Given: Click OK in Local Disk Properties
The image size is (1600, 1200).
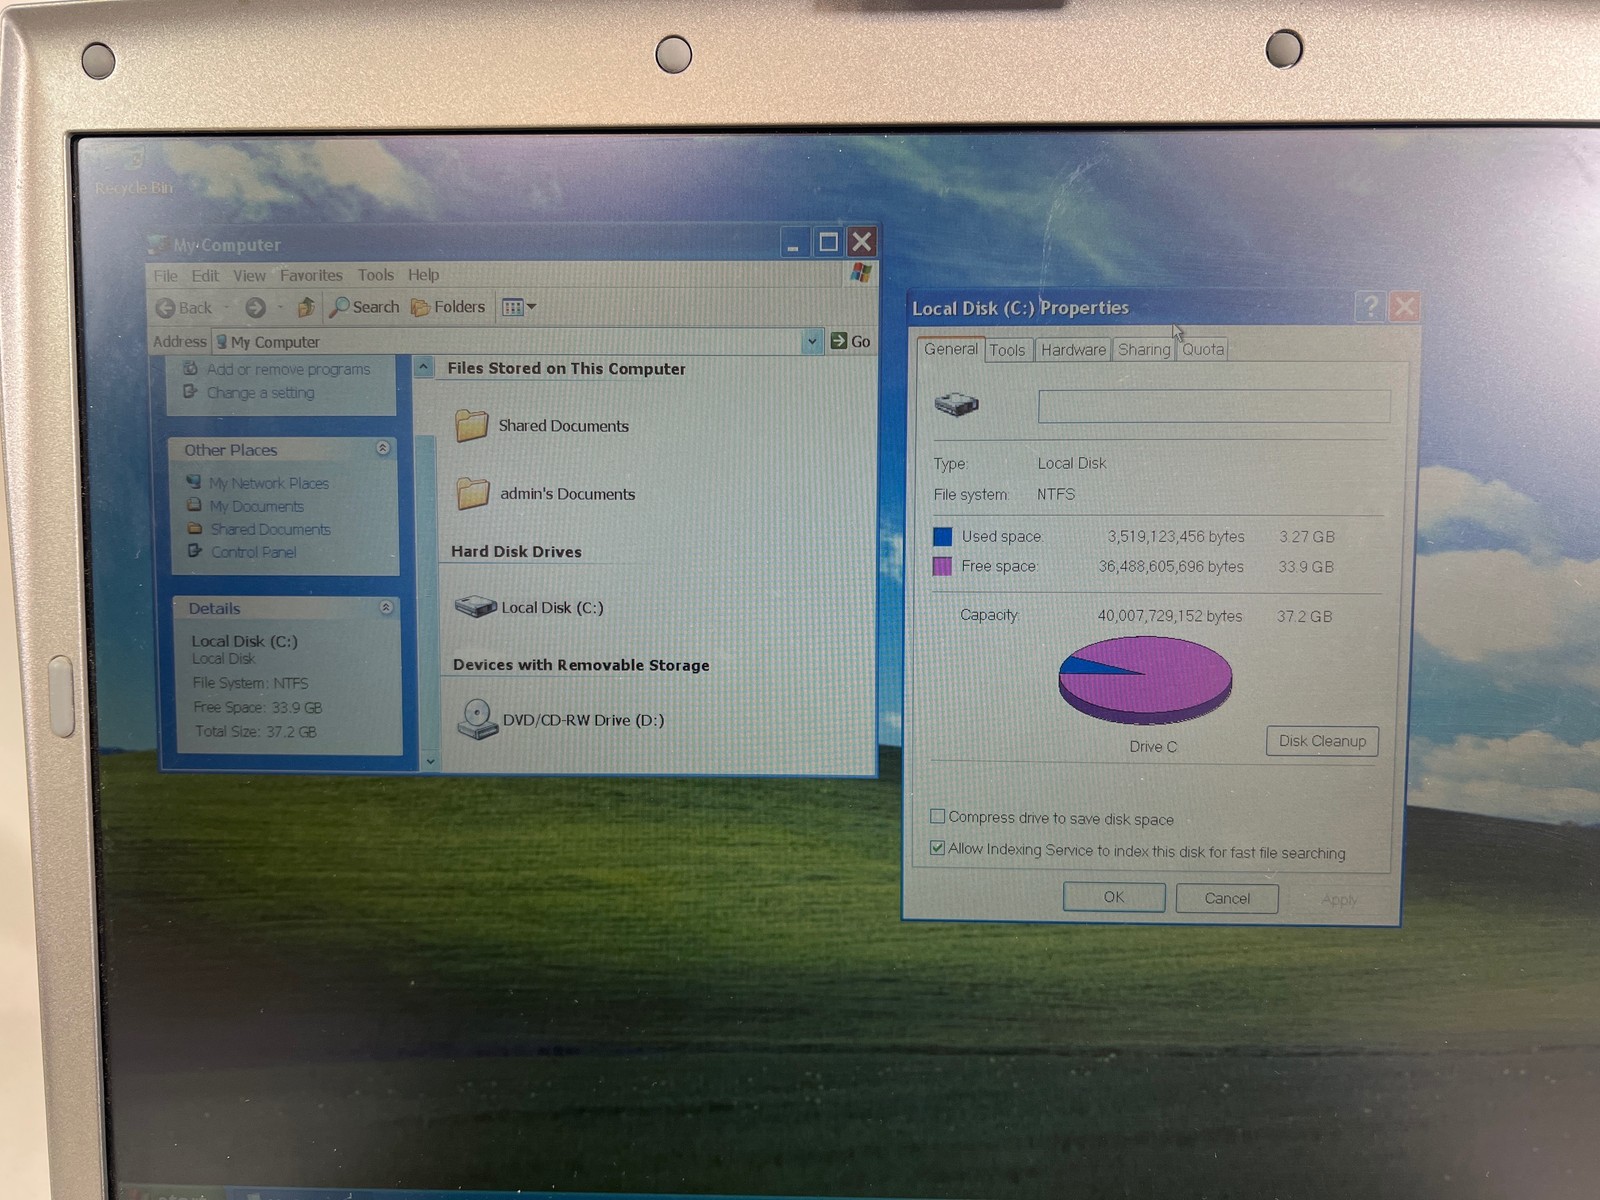Looking at the screenshot, I should coord(1114,897).
